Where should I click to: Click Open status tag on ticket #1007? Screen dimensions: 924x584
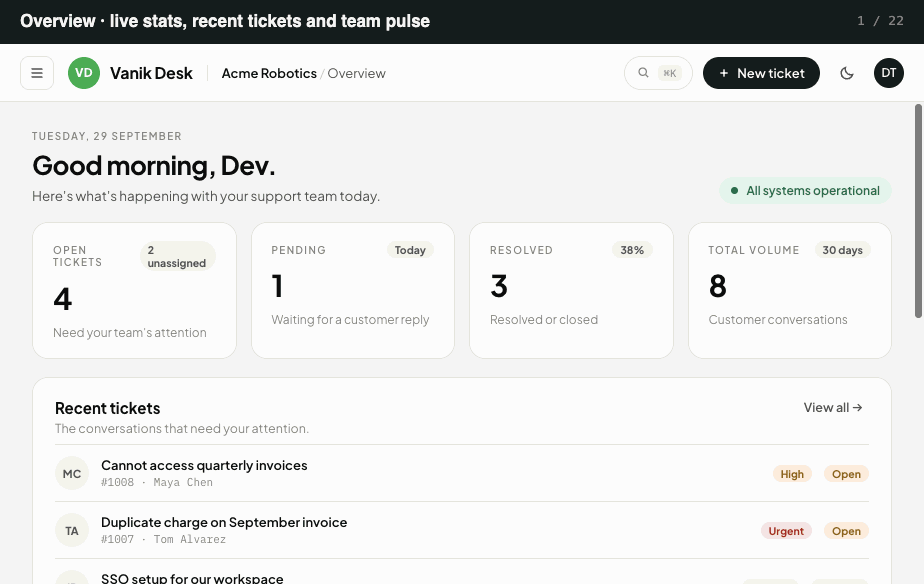[x=846, y=531]
